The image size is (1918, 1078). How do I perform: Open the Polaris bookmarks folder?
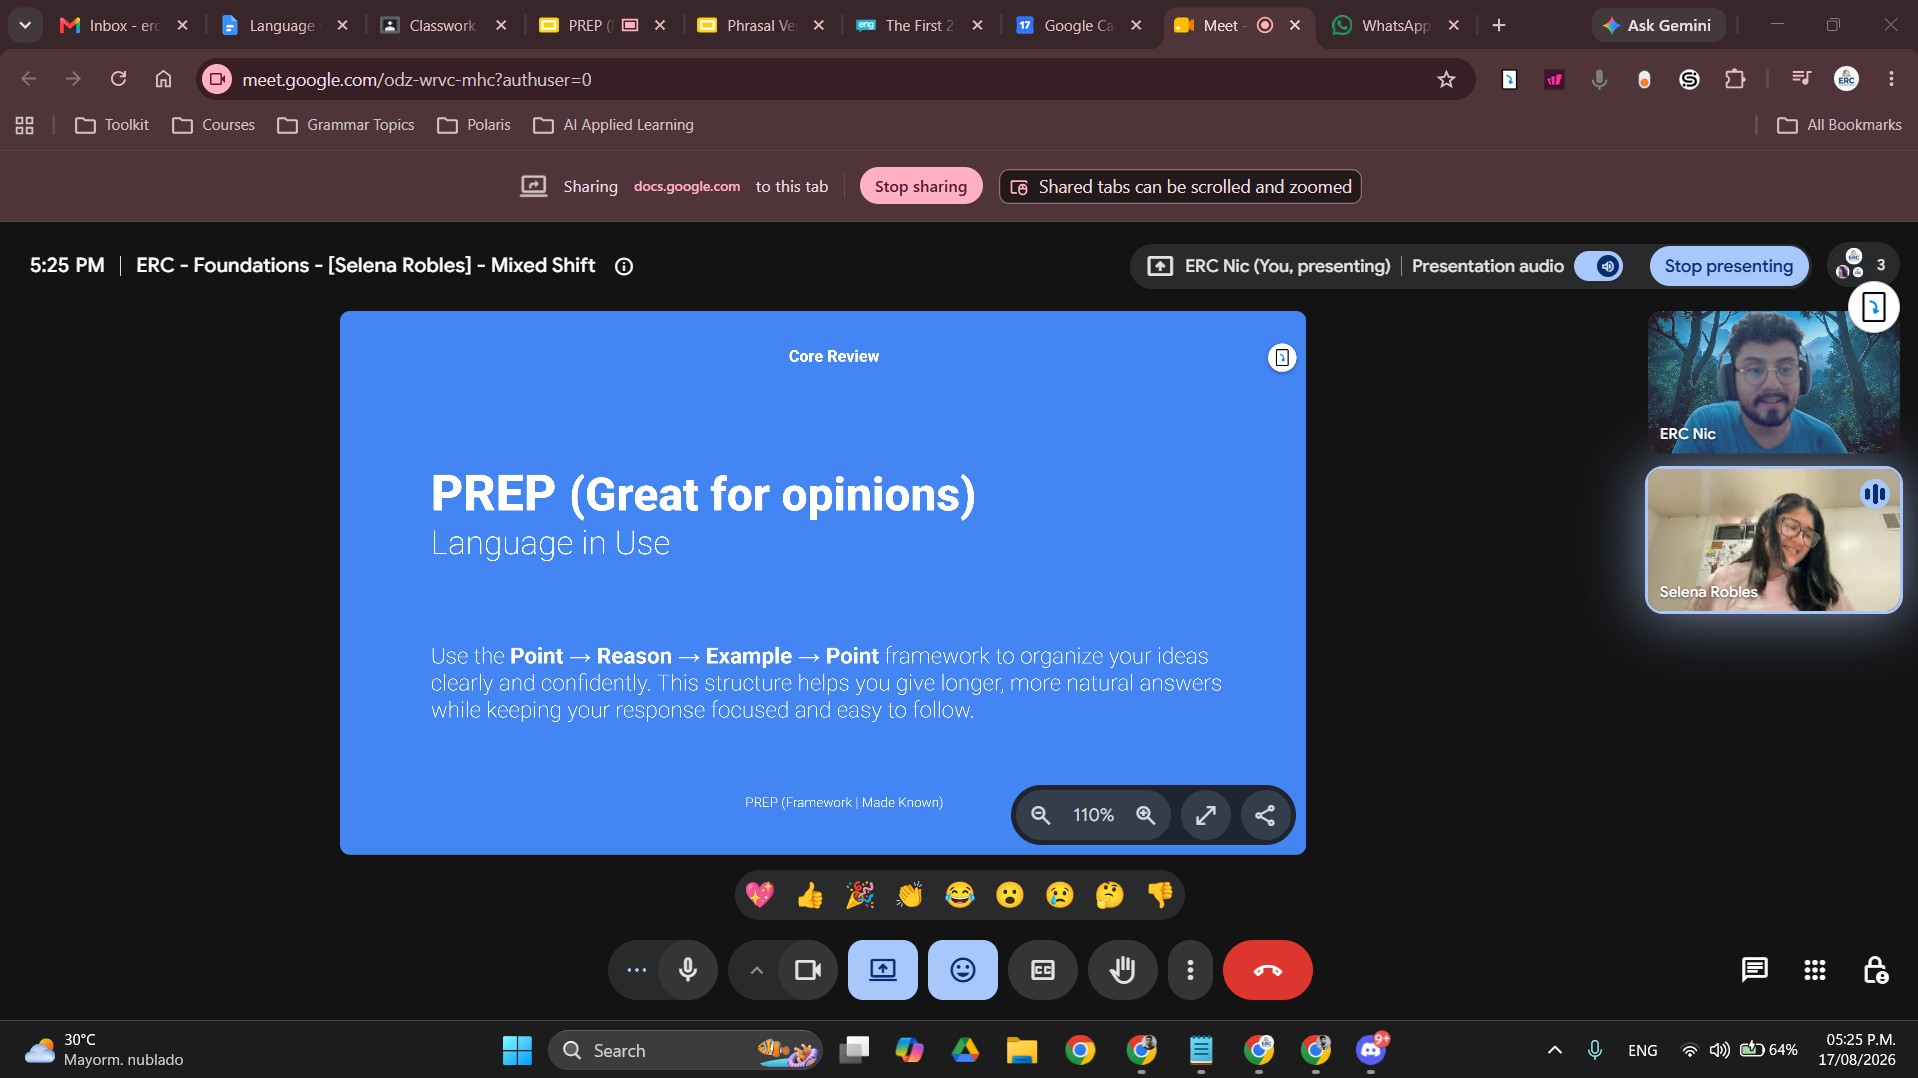[474, 125]
